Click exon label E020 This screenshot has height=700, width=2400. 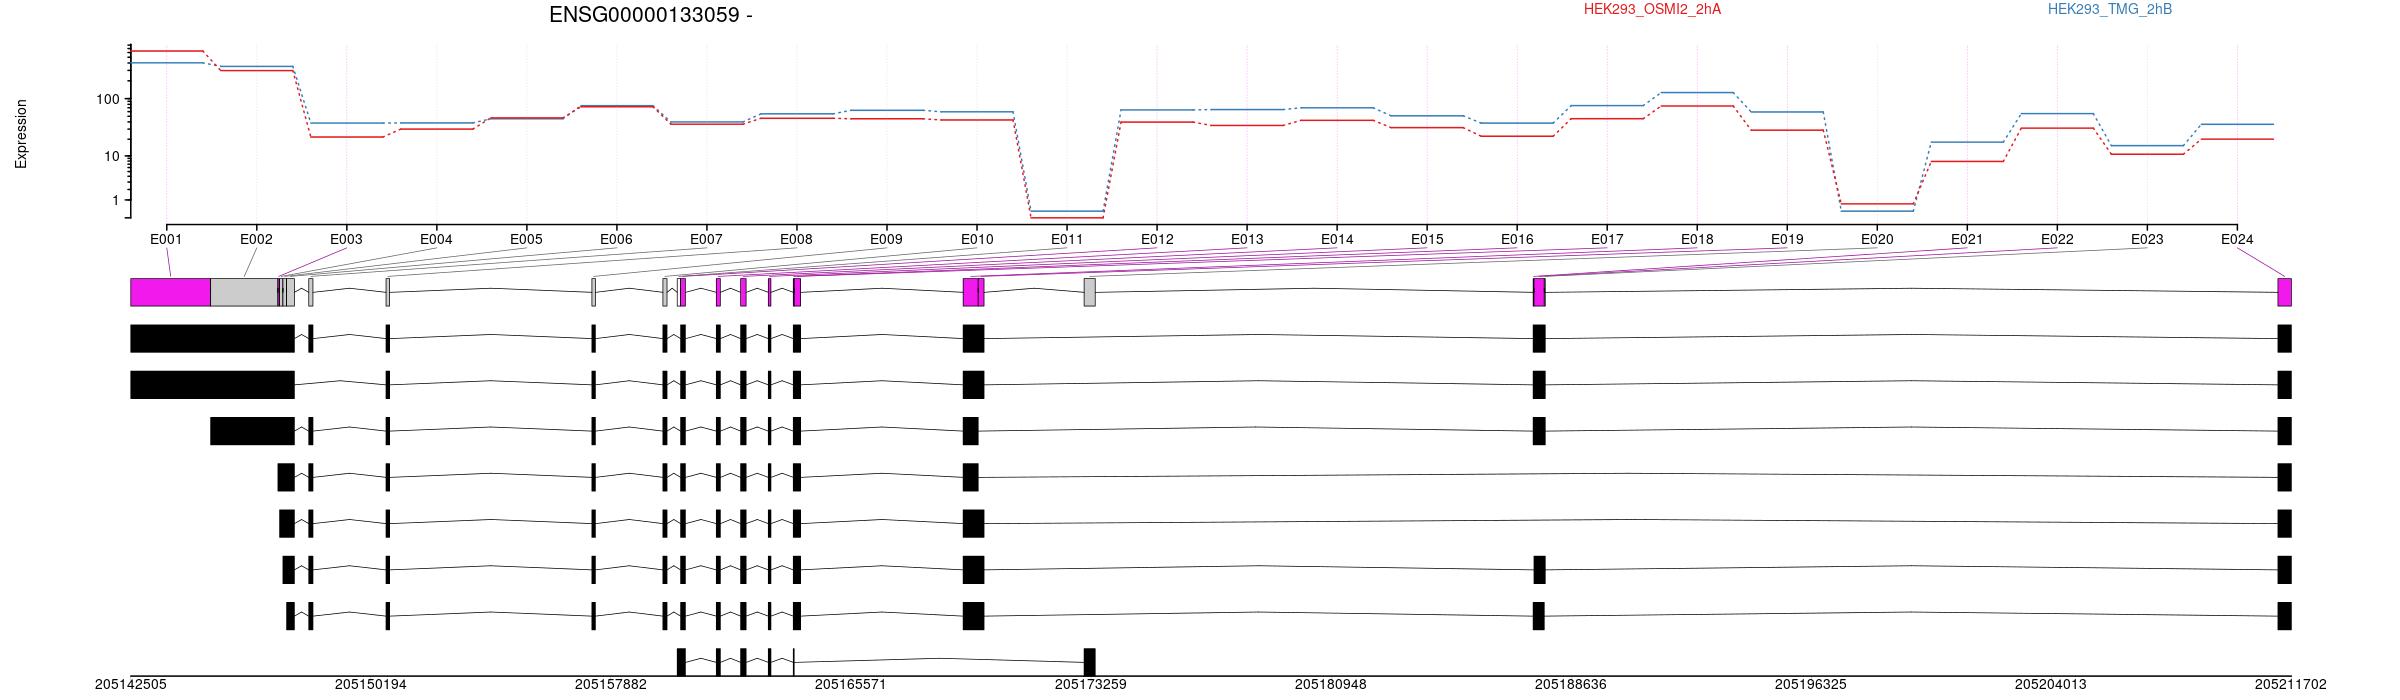1877,240
